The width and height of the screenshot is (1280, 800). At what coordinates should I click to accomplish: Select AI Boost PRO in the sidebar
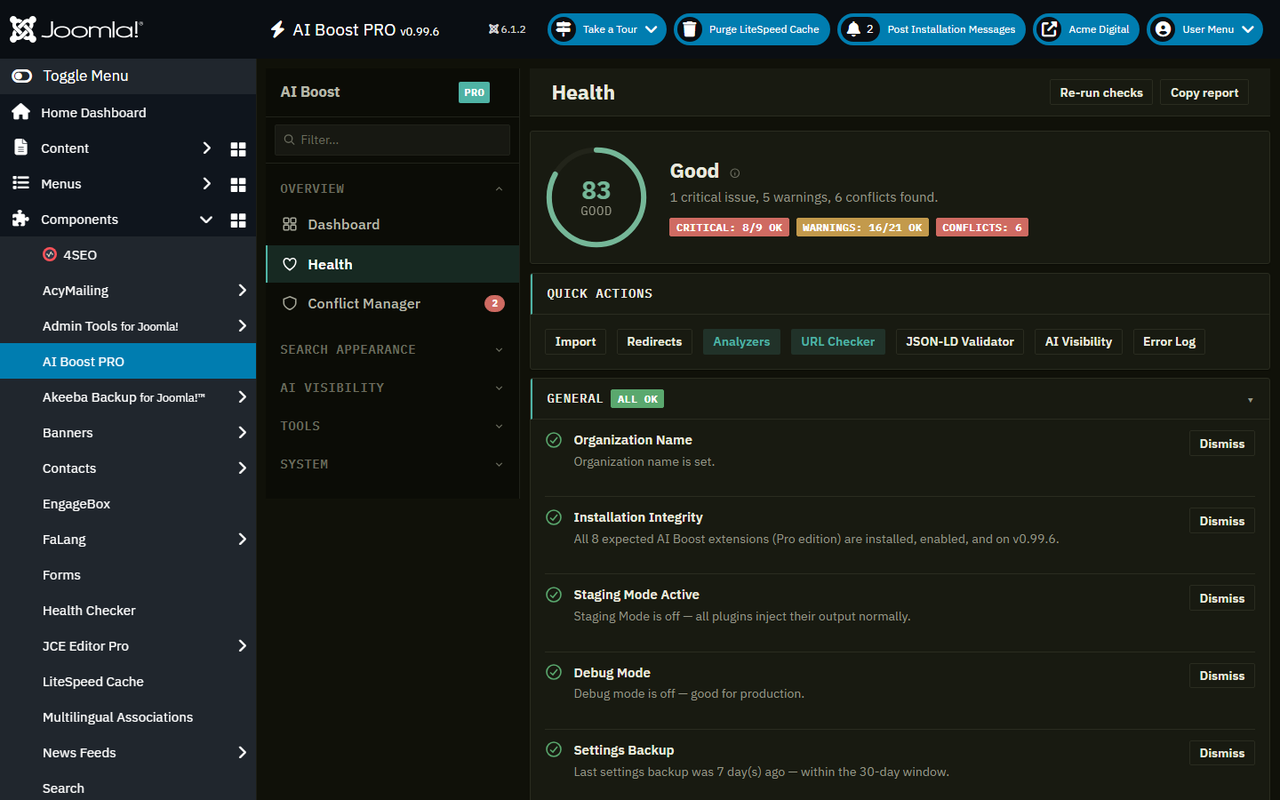coord(128,362)
